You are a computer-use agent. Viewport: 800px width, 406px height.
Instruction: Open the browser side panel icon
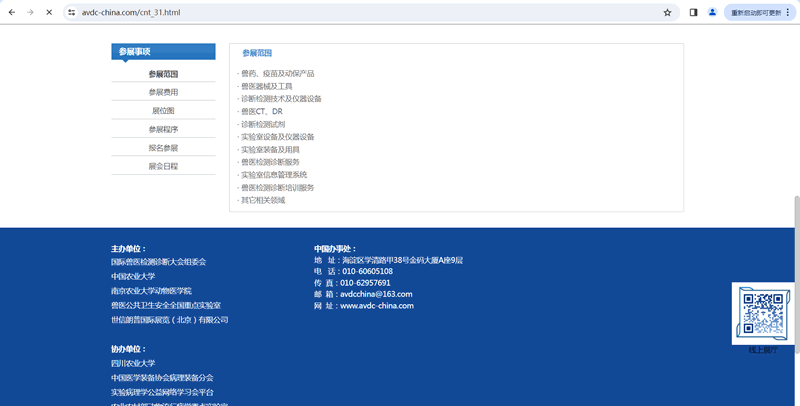pos(694,12)
